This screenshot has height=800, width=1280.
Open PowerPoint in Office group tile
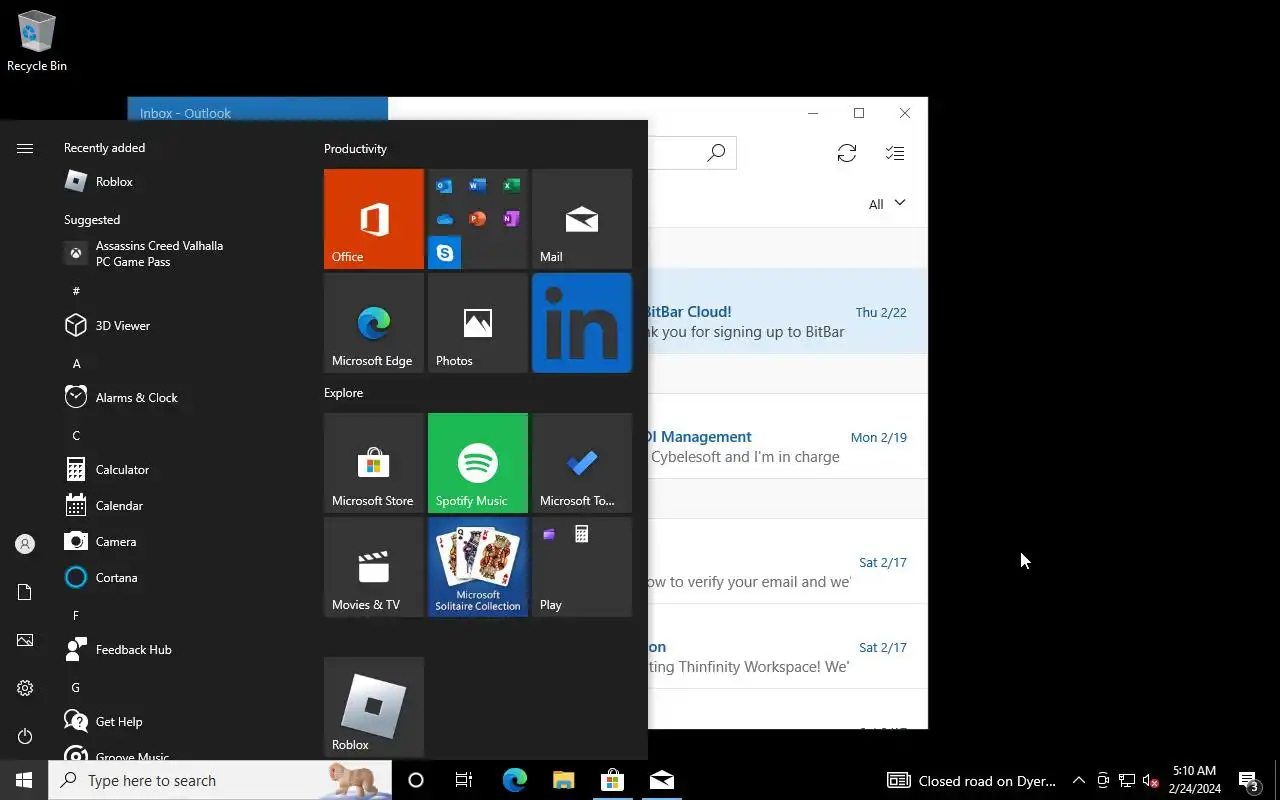(478, 218)
